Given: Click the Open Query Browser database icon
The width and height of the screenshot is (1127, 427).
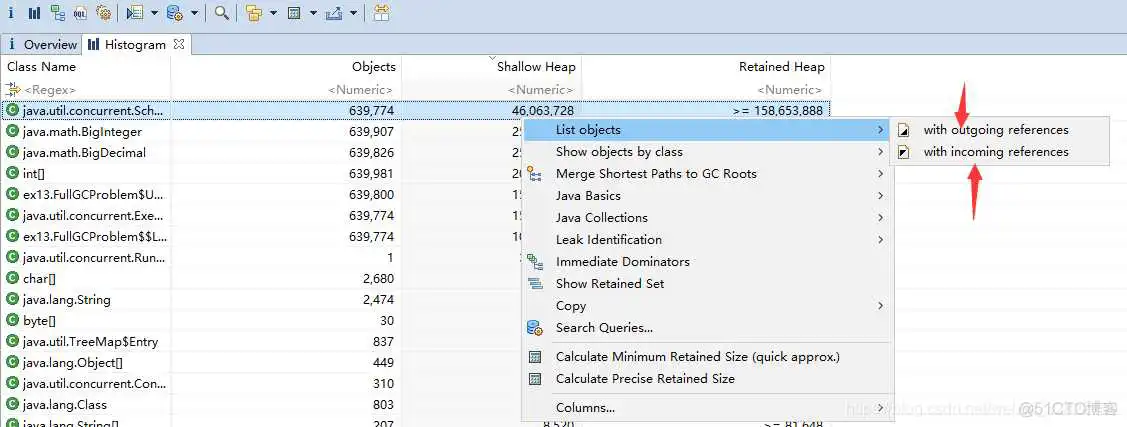Looking at the screenshot, I should pos(174,13).
